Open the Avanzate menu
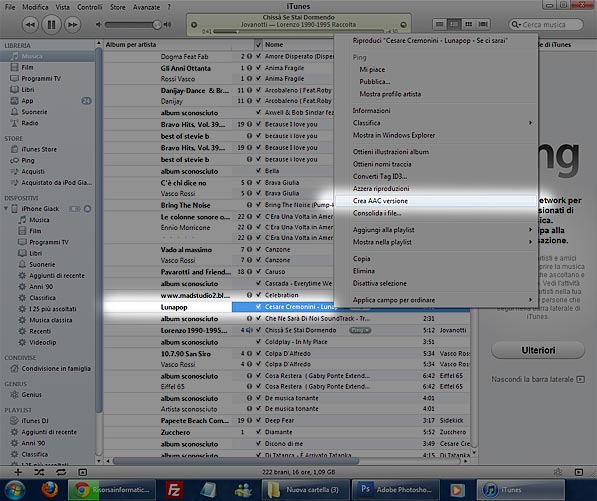The image size is (597, 501). pos(146,7)
